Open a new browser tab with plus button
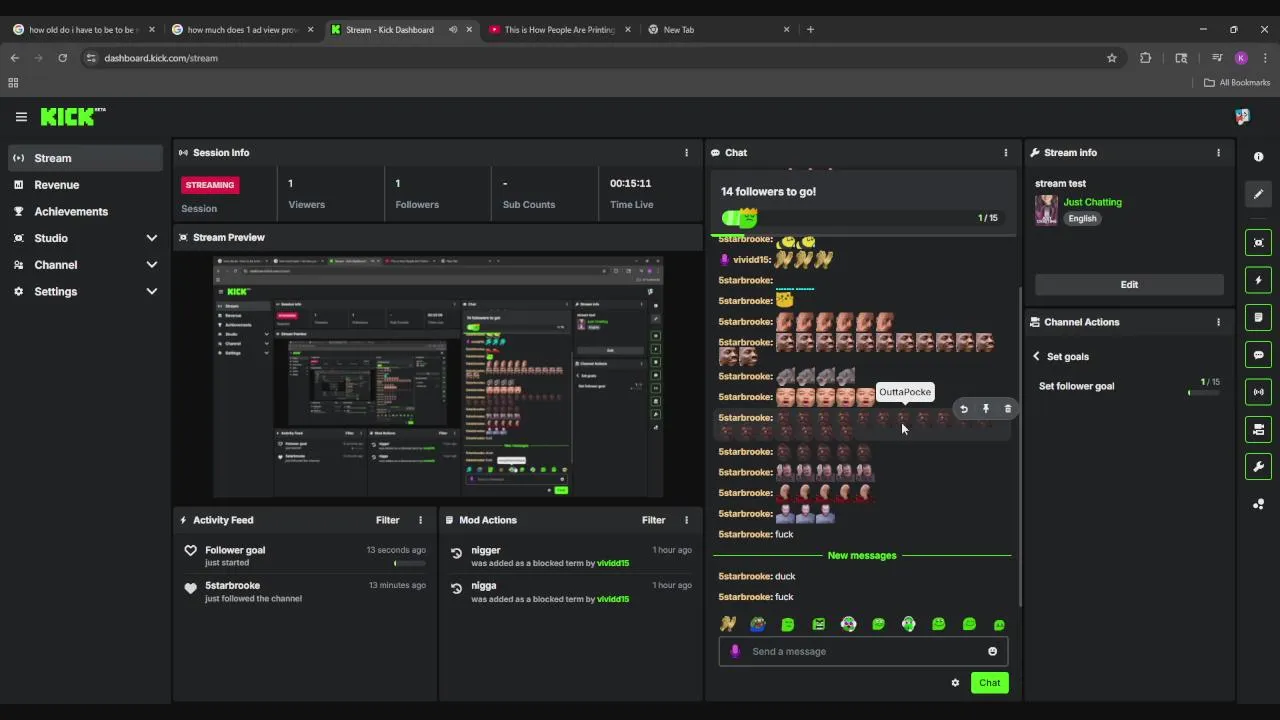 click(810, 30)
